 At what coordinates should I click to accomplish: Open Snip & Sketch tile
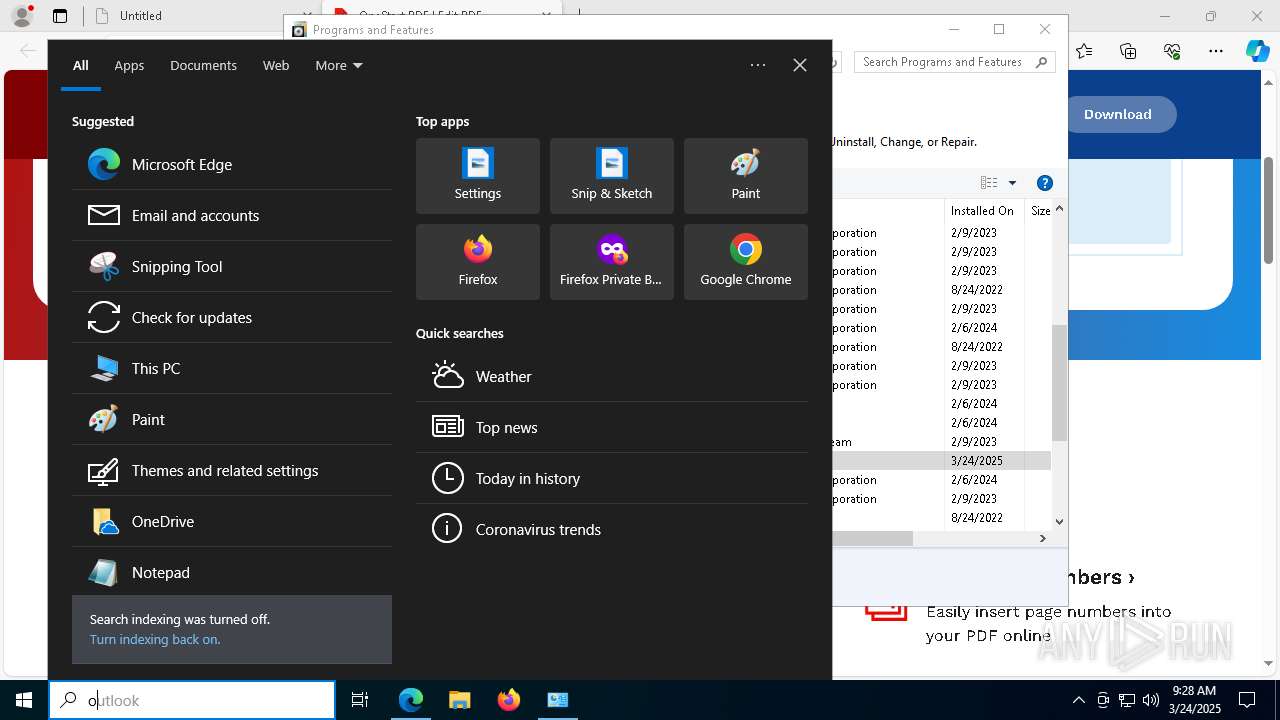(x=612, y=176)
